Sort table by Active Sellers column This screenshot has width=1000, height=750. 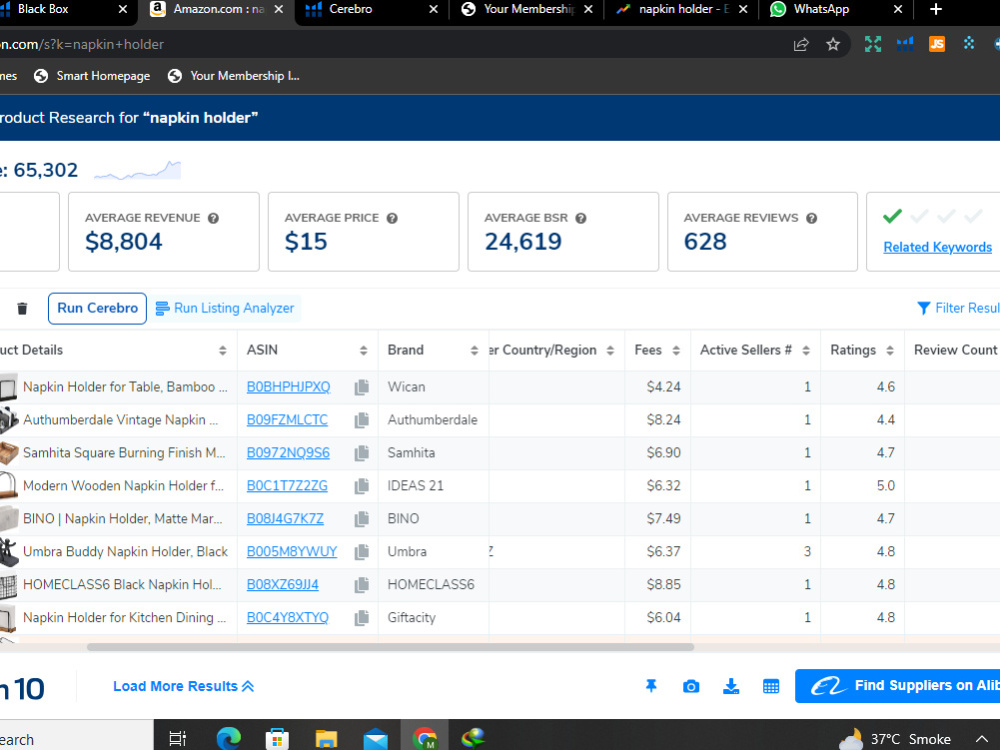[x=806, y=350]
